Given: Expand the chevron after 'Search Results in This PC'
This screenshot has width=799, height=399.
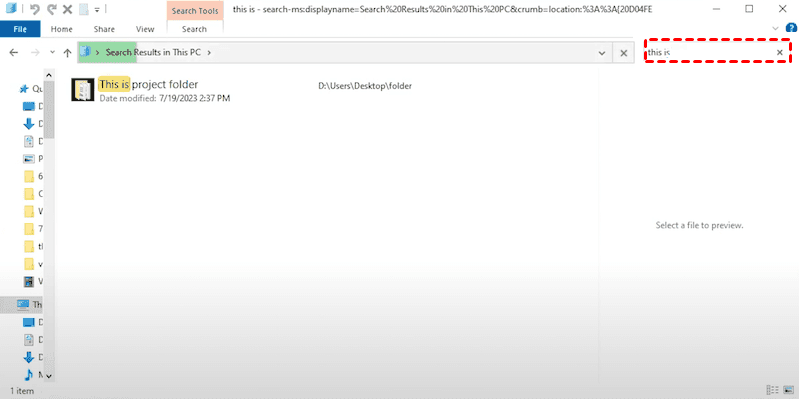Looking at the screenshot, I should click(x=209, y=52).
